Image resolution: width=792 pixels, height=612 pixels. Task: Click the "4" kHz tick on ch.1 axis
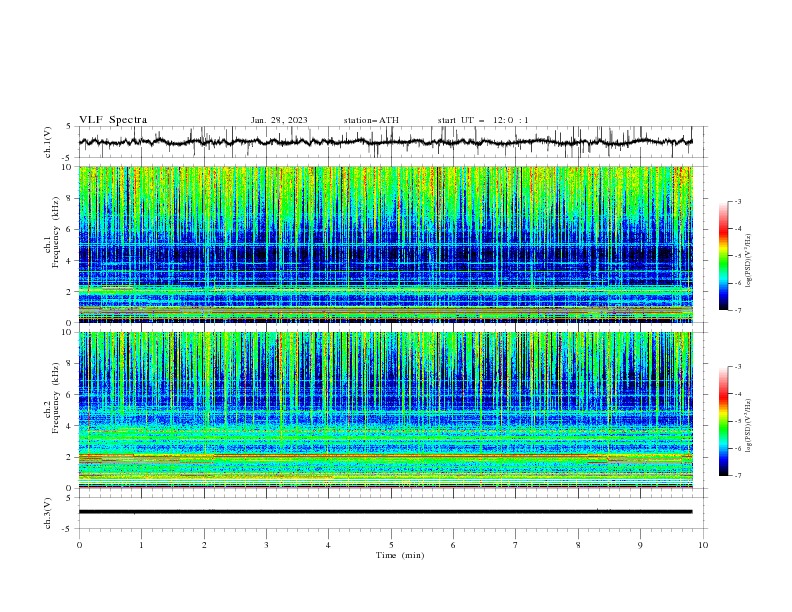coord(69,261)
